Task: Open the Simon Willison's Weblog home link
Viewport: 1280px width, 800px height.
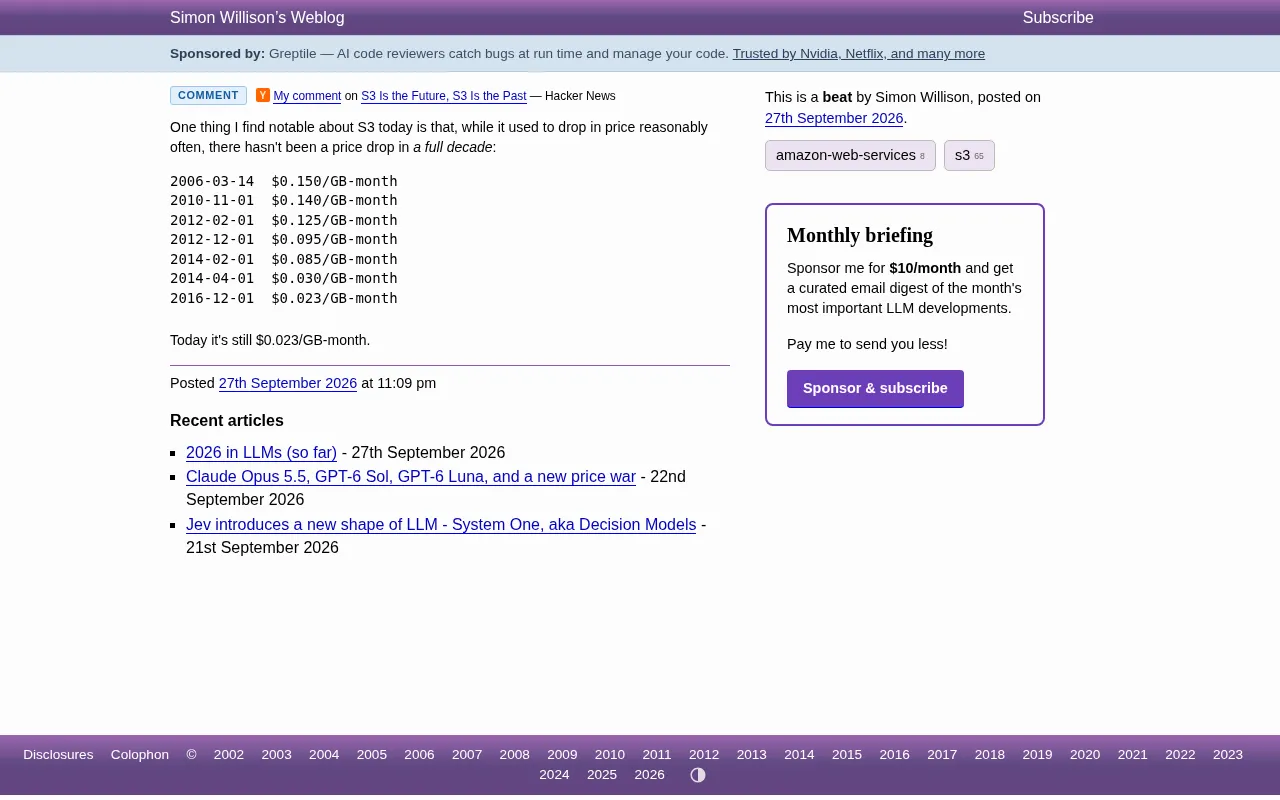Action: coord(257,18)
